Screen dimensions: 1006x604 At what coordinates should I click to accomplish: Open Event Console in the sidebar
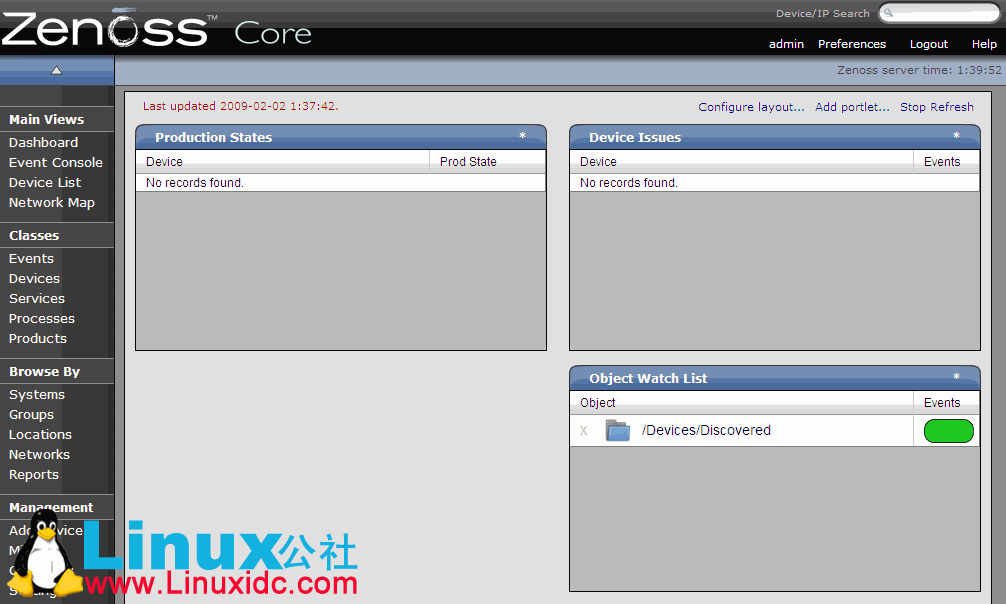[56, 162]
